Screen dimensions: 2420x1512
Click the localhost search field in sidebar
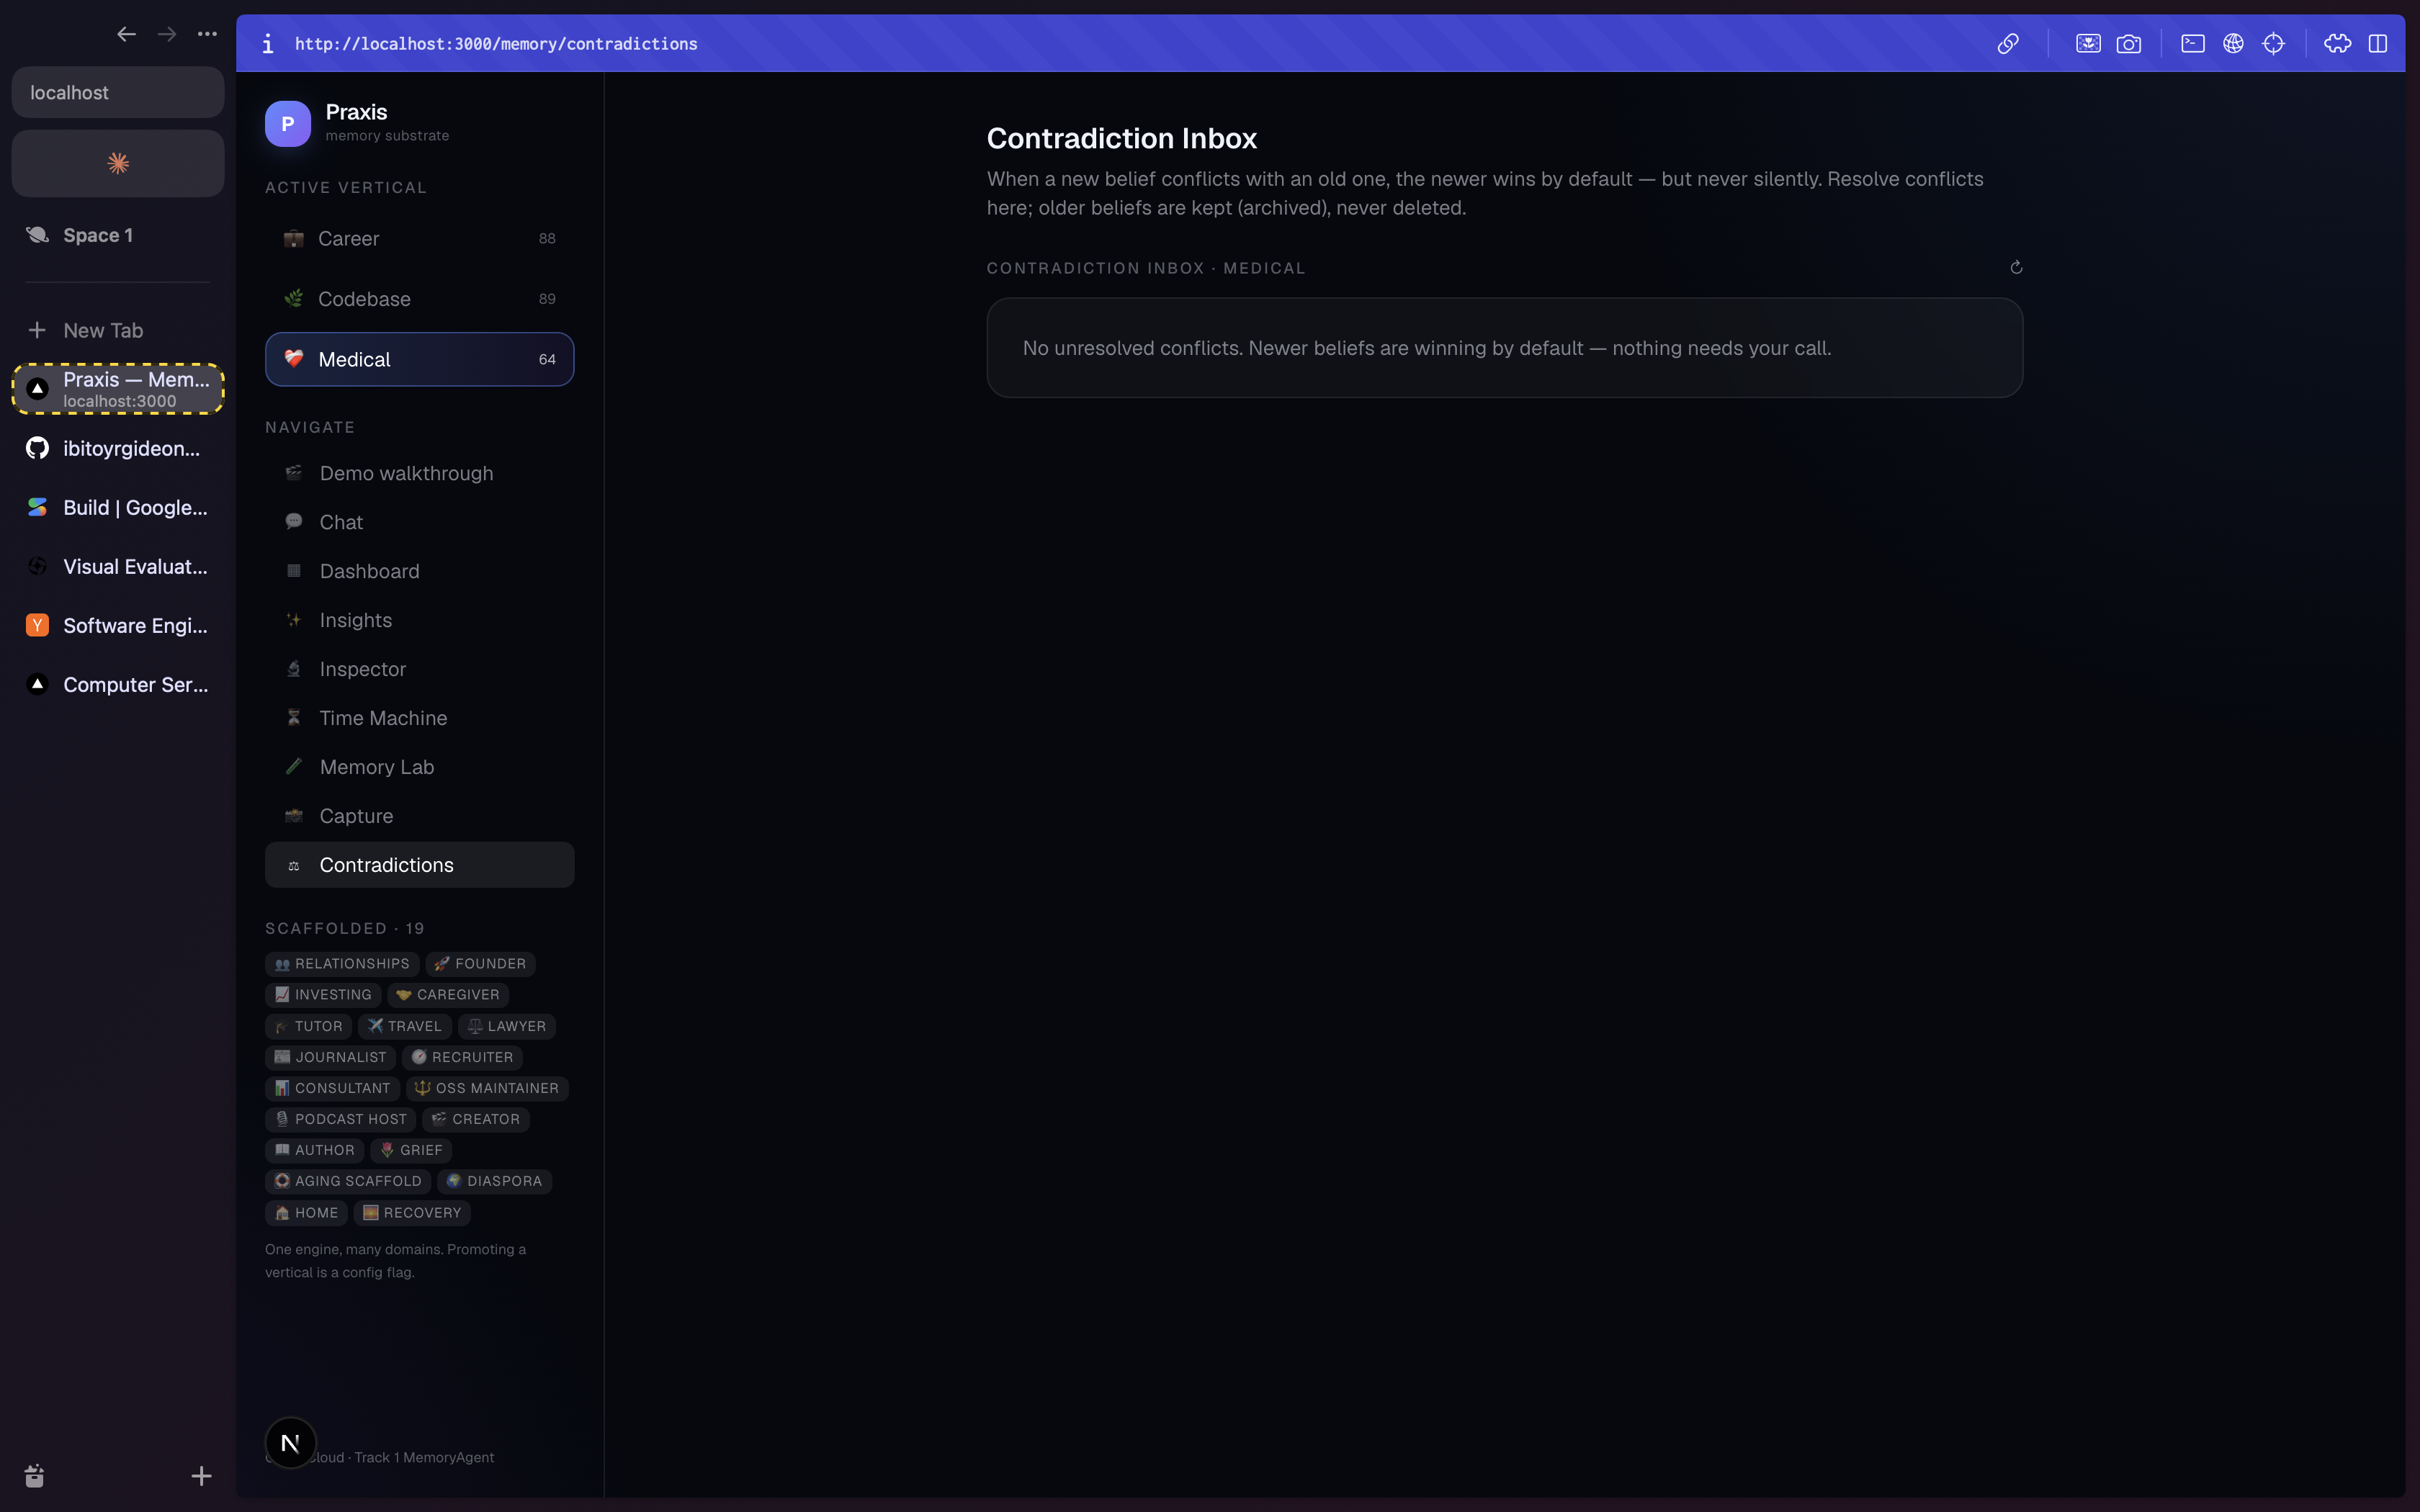(x=118, y=92)
